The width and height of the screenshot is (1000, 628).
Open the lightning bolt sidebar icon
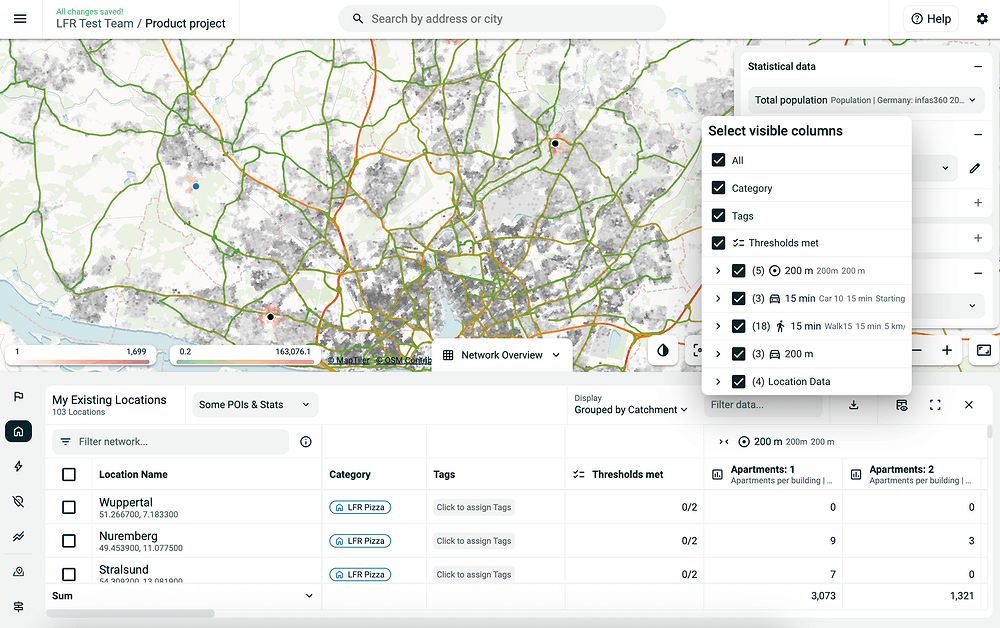[x=18, y=467]
